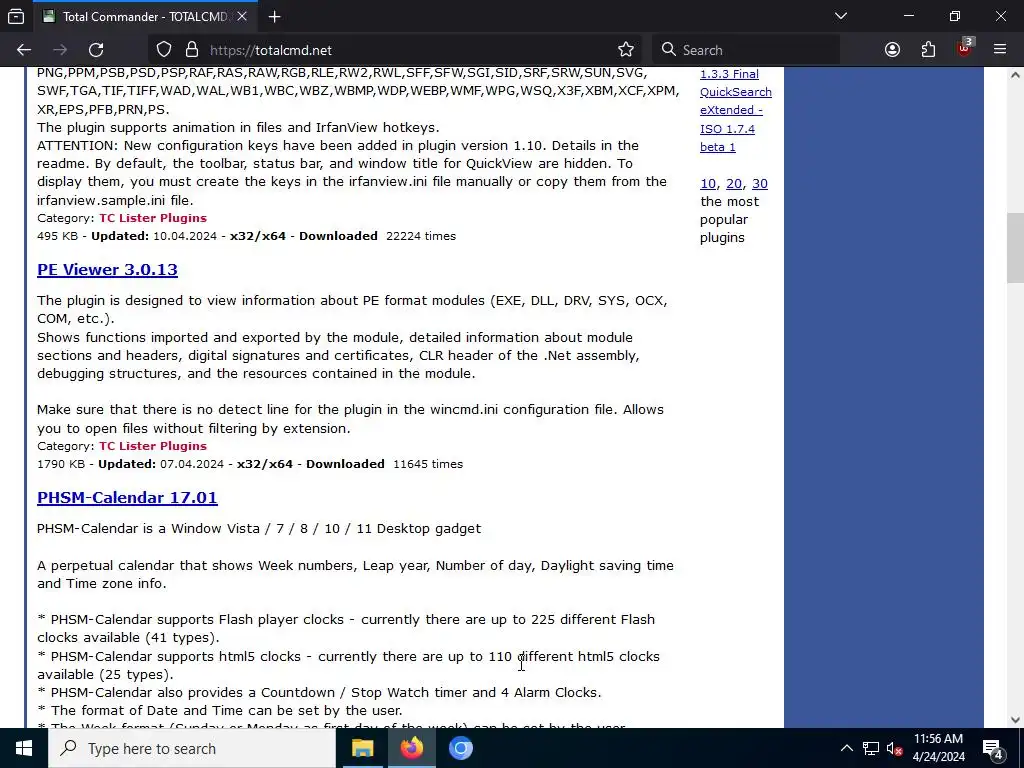
Task: Open the Firefox application menu
Action: [x=1000, y=50]
